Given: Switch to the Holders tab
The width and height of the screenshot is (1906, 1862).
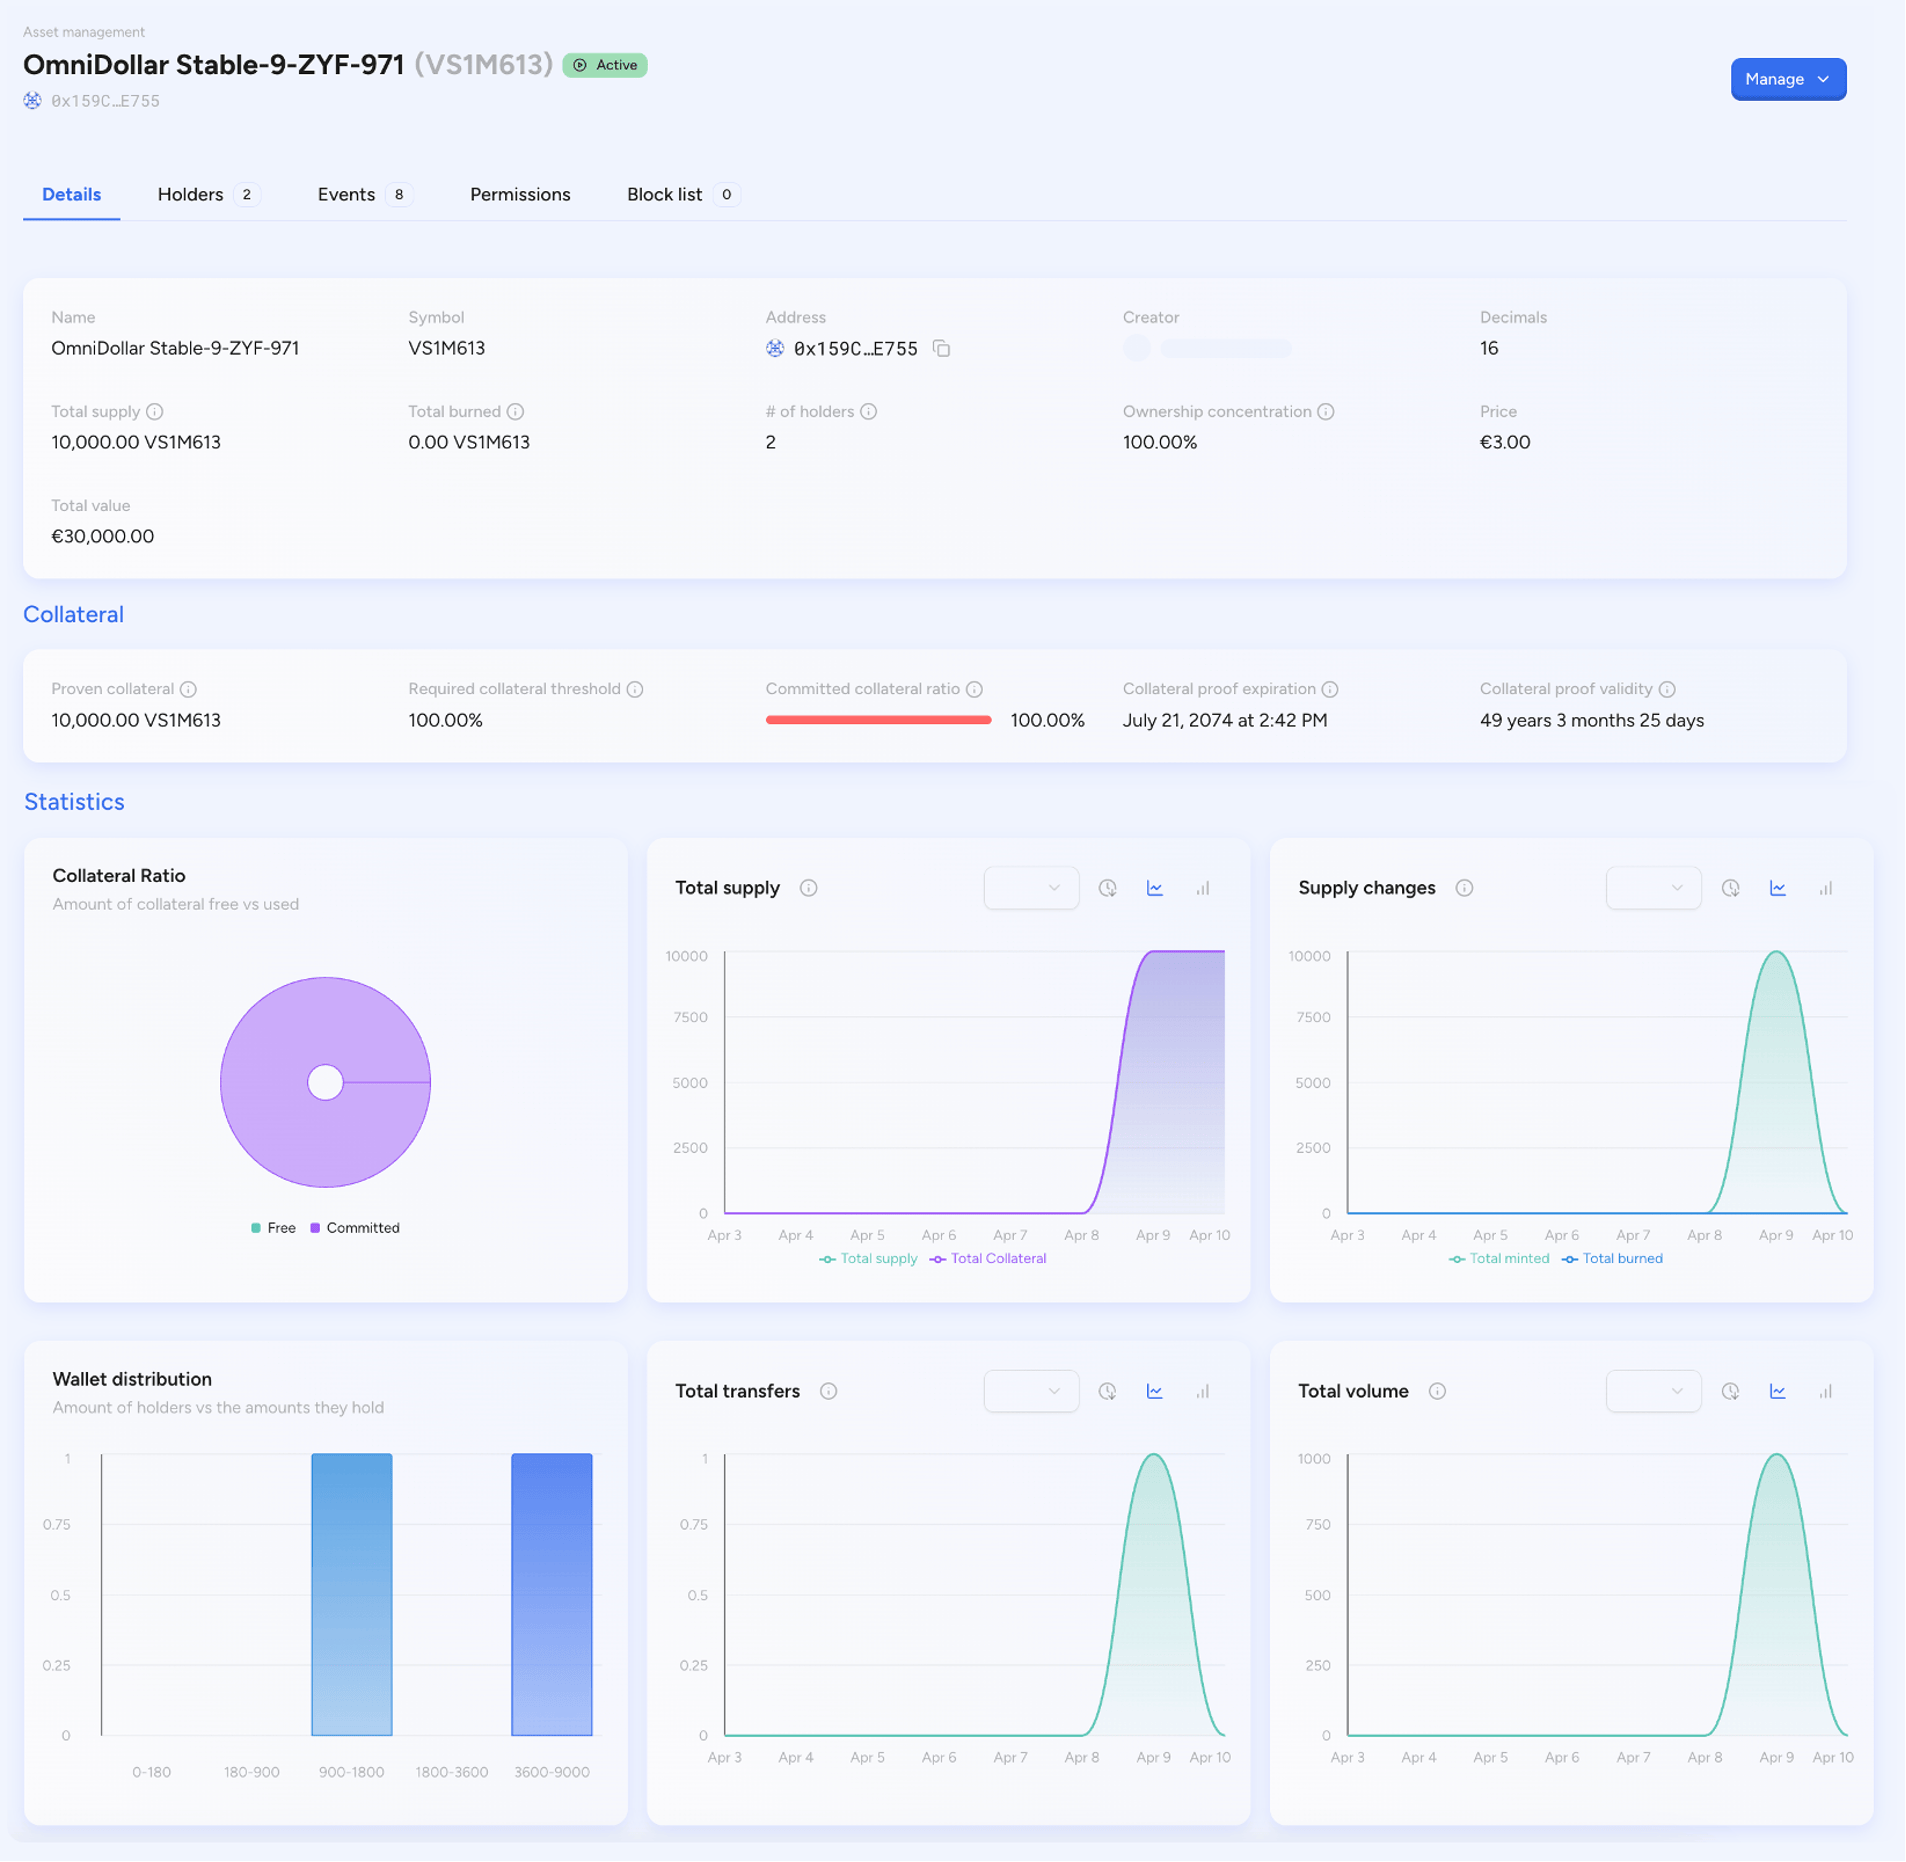Looking at the screenshot, I should click(190, 194).
